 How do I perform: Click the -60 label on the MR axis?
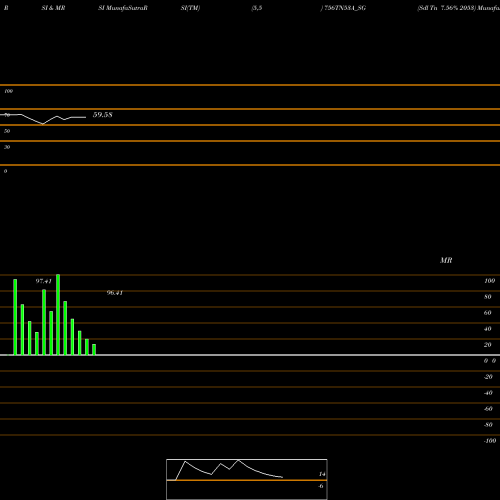click(x=488, y=409)
